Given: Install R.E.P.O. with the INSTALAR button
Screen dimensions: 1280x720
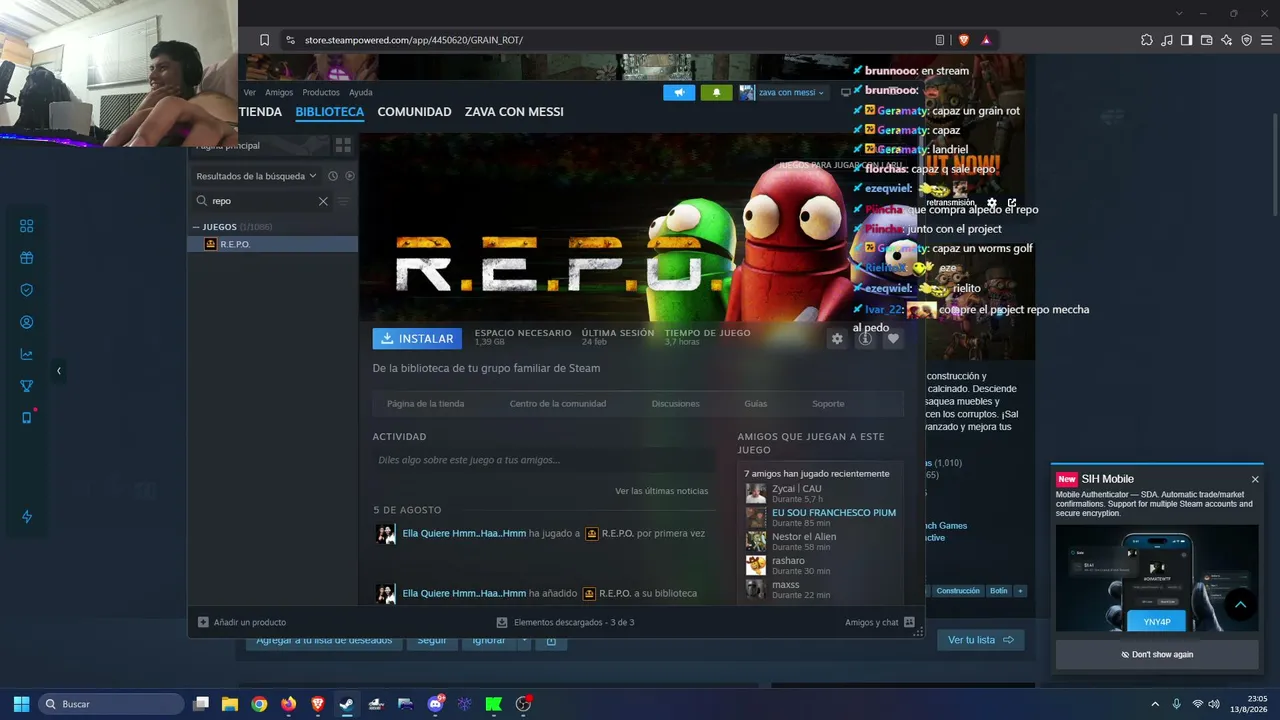Looking at the screenshot, I should (x=417, y=339).
